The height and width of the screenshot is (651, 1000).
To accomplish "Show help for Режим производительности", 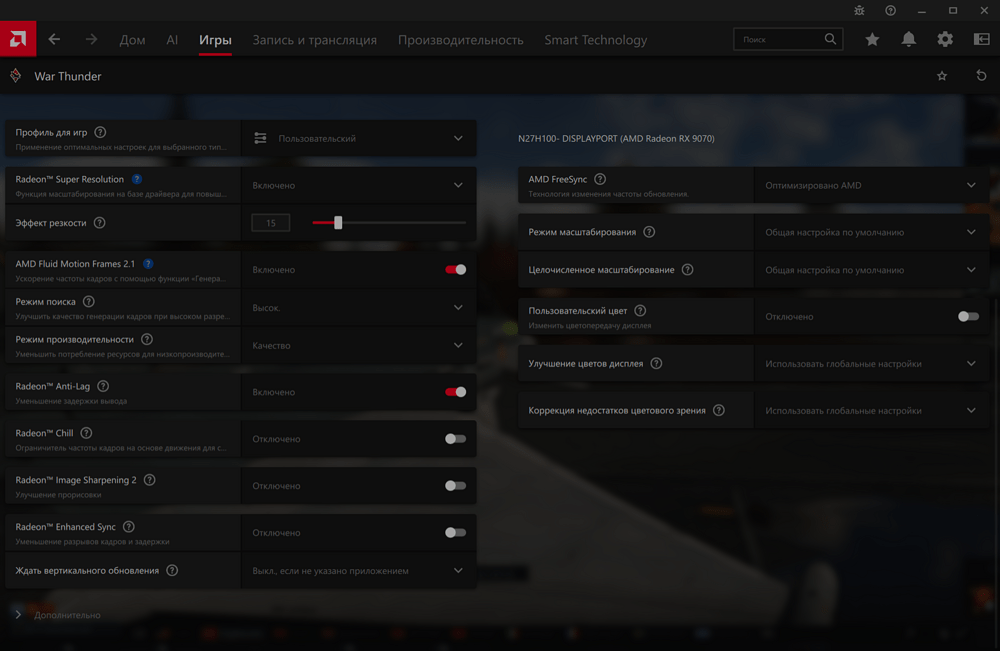I will click(x=147, y=339).
